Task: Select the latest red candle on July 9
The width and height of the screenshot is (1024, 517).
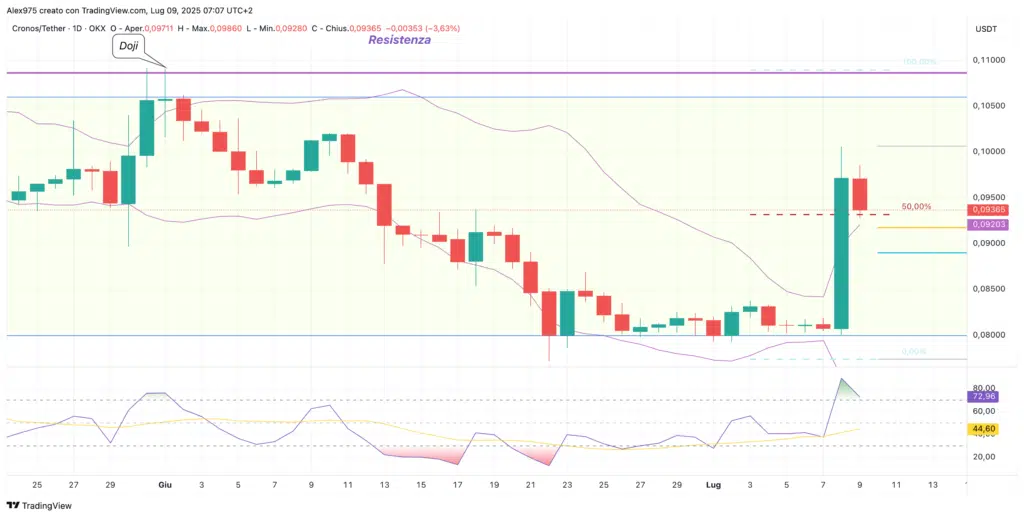Action: 860,194
